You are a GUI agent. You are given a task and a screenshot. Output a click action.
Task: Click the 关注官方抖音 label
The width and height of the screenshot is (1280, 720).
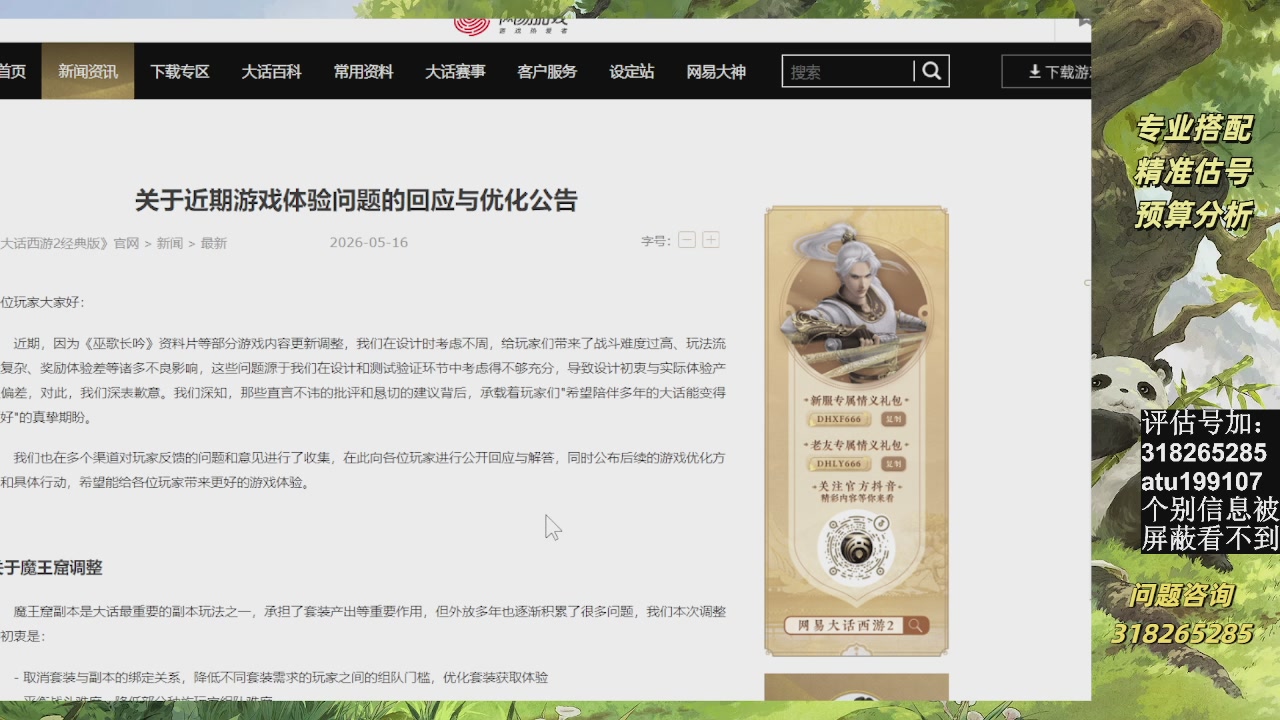pos(856,486)
